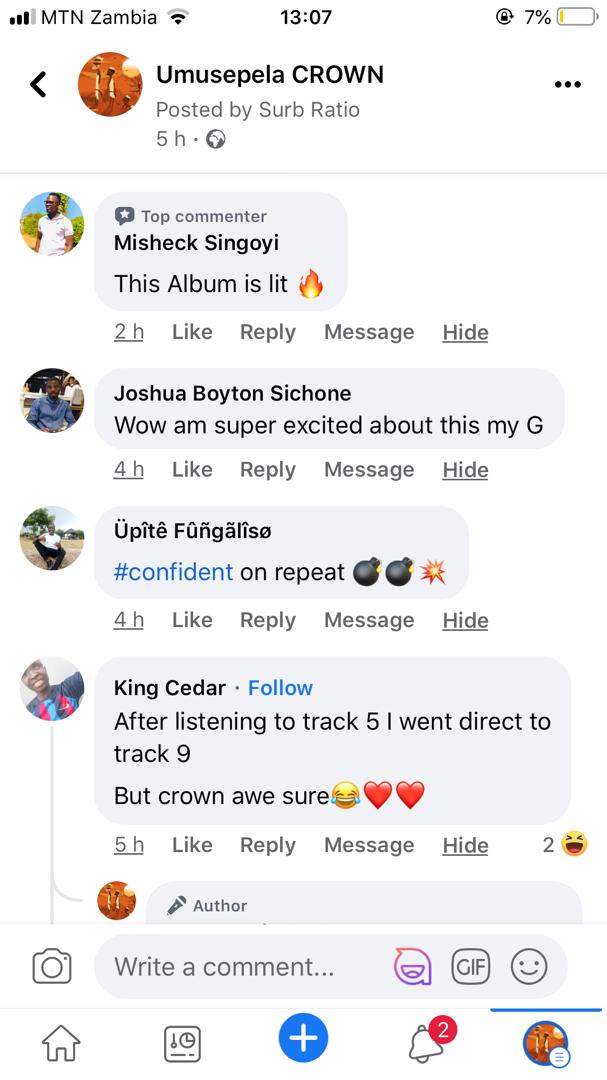
Task: Open the emoji smiley picker
Action: pos(529,967)
